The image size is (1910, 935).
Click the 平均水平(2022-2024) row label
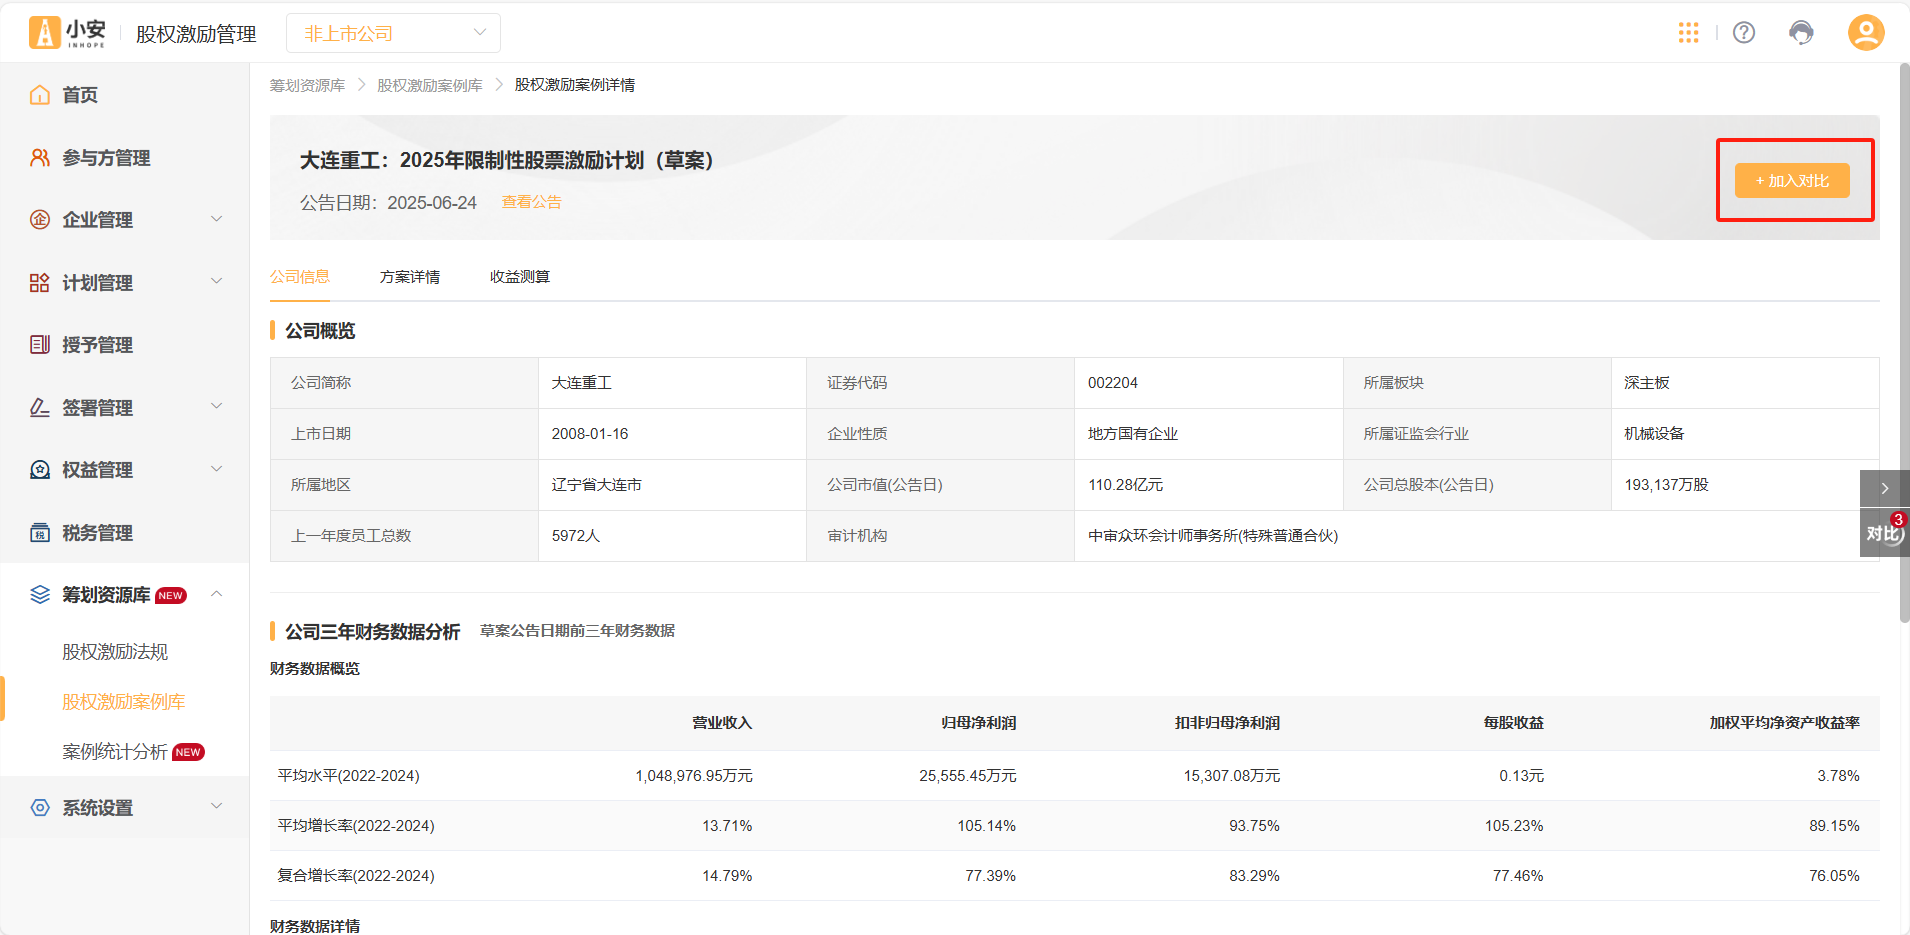tap(349, 776)
